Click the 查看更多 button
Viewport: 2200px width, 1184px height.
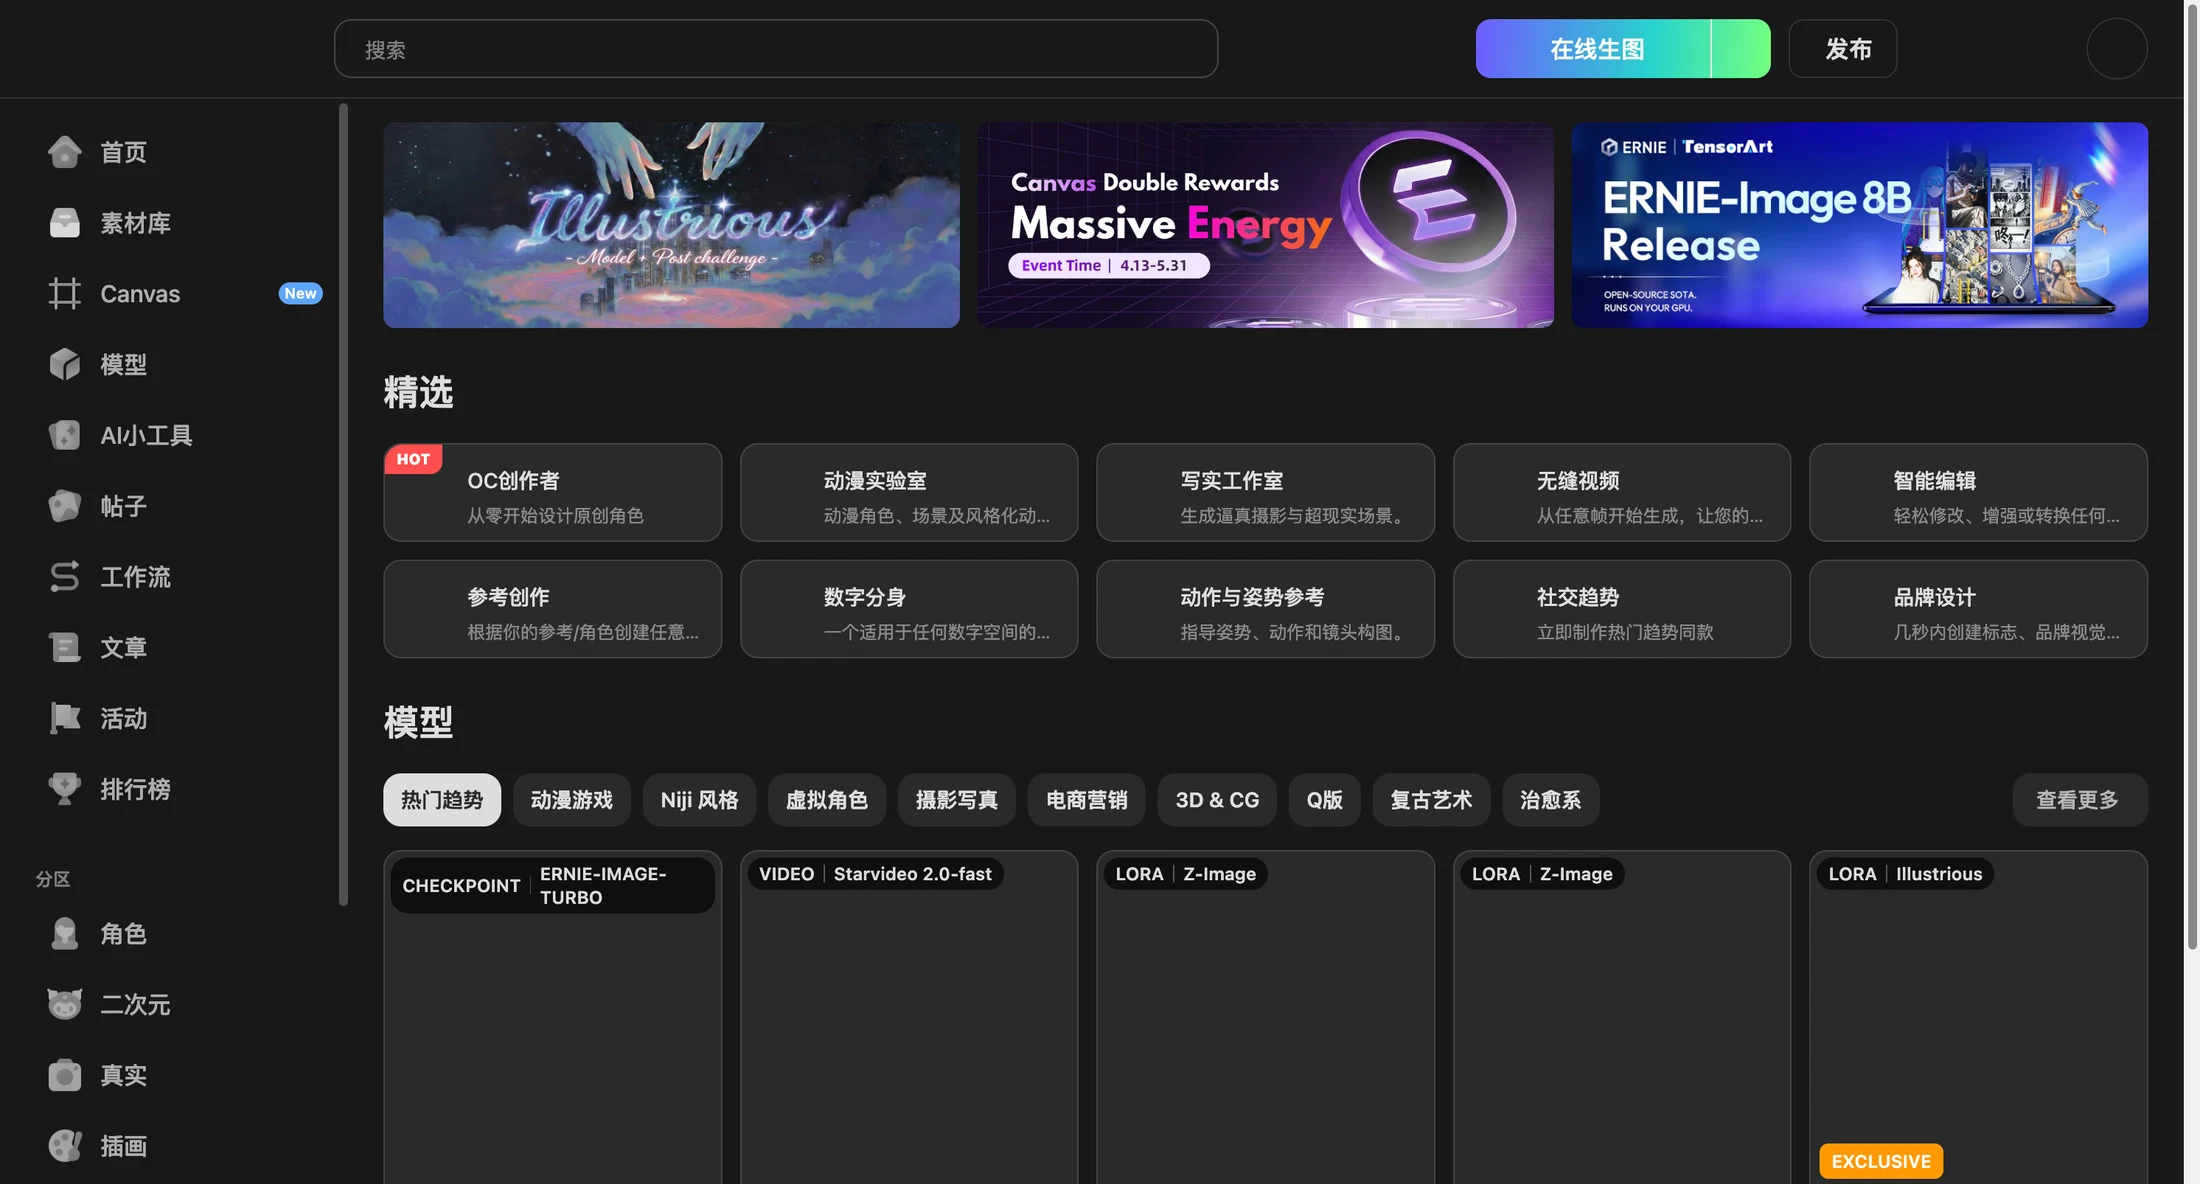click(2080, 800)
